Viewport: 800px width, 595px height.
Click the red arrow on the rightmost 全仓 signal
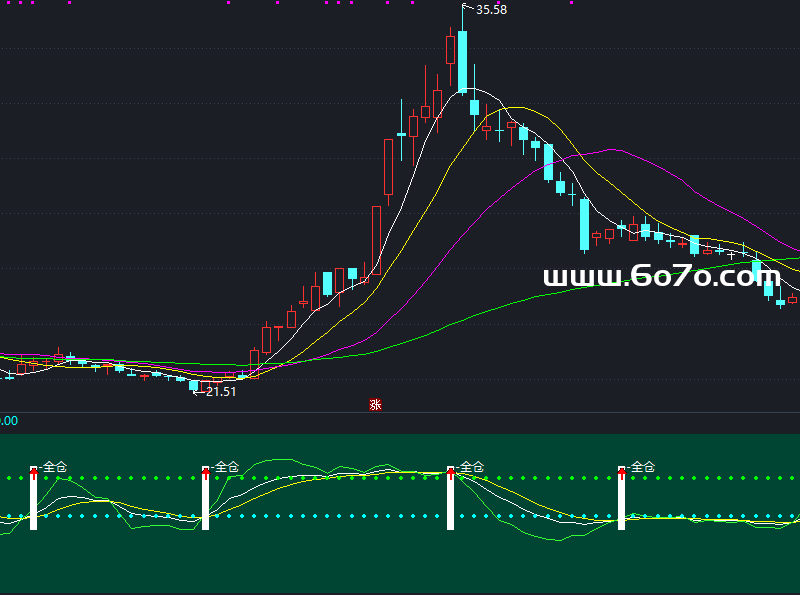coord(621,470)
